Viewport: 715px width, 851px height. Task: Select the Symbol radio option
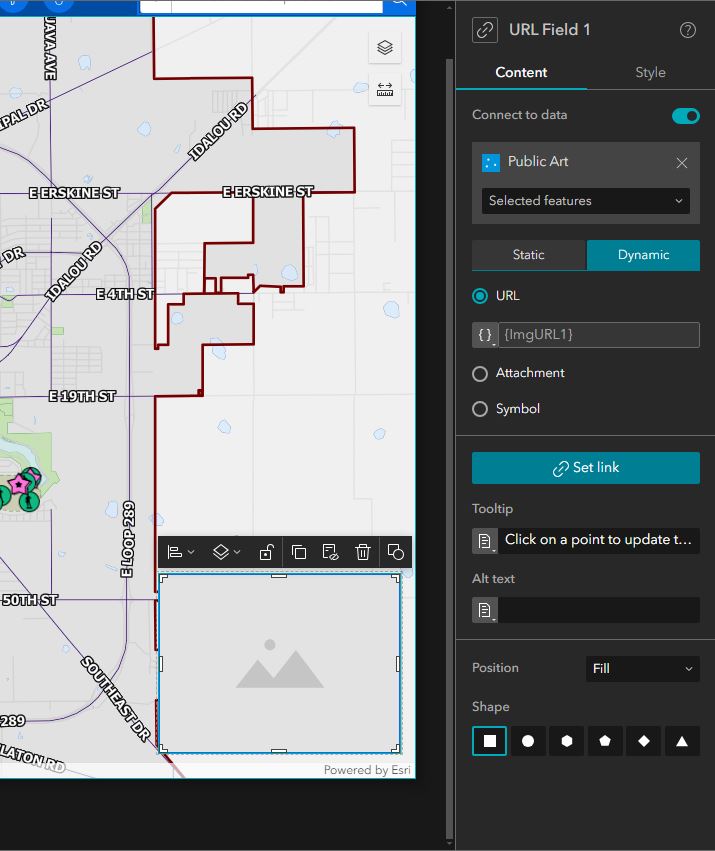[480, 409]
